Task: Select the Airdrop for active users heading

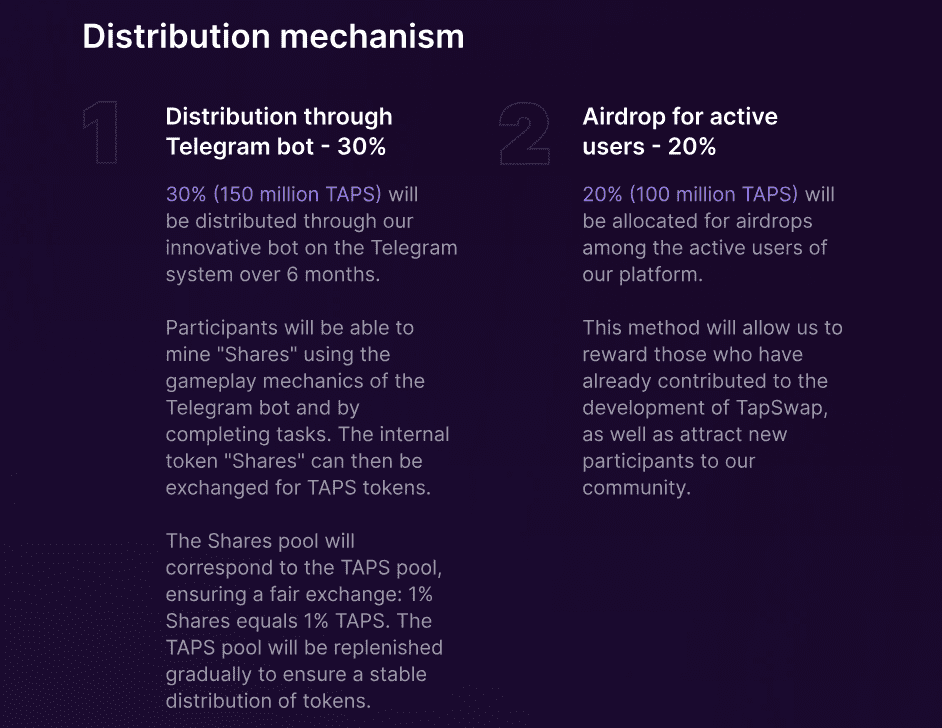Action: click(679, 132)
